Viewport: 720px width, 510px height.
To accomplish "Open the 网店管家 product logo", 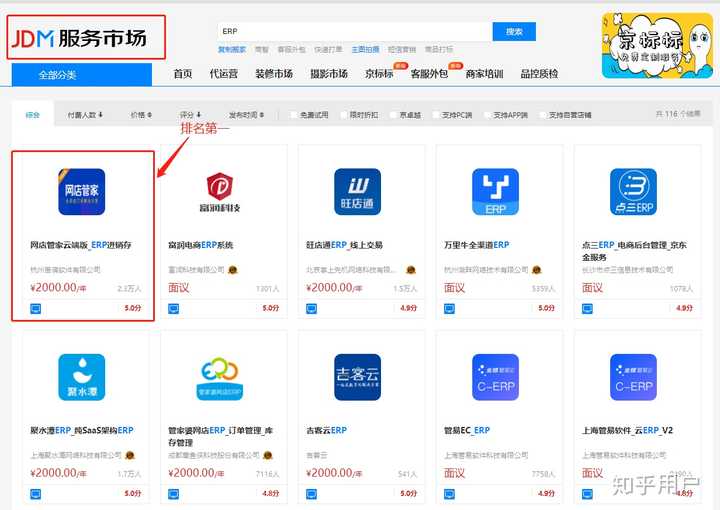I will click(82, 192).
